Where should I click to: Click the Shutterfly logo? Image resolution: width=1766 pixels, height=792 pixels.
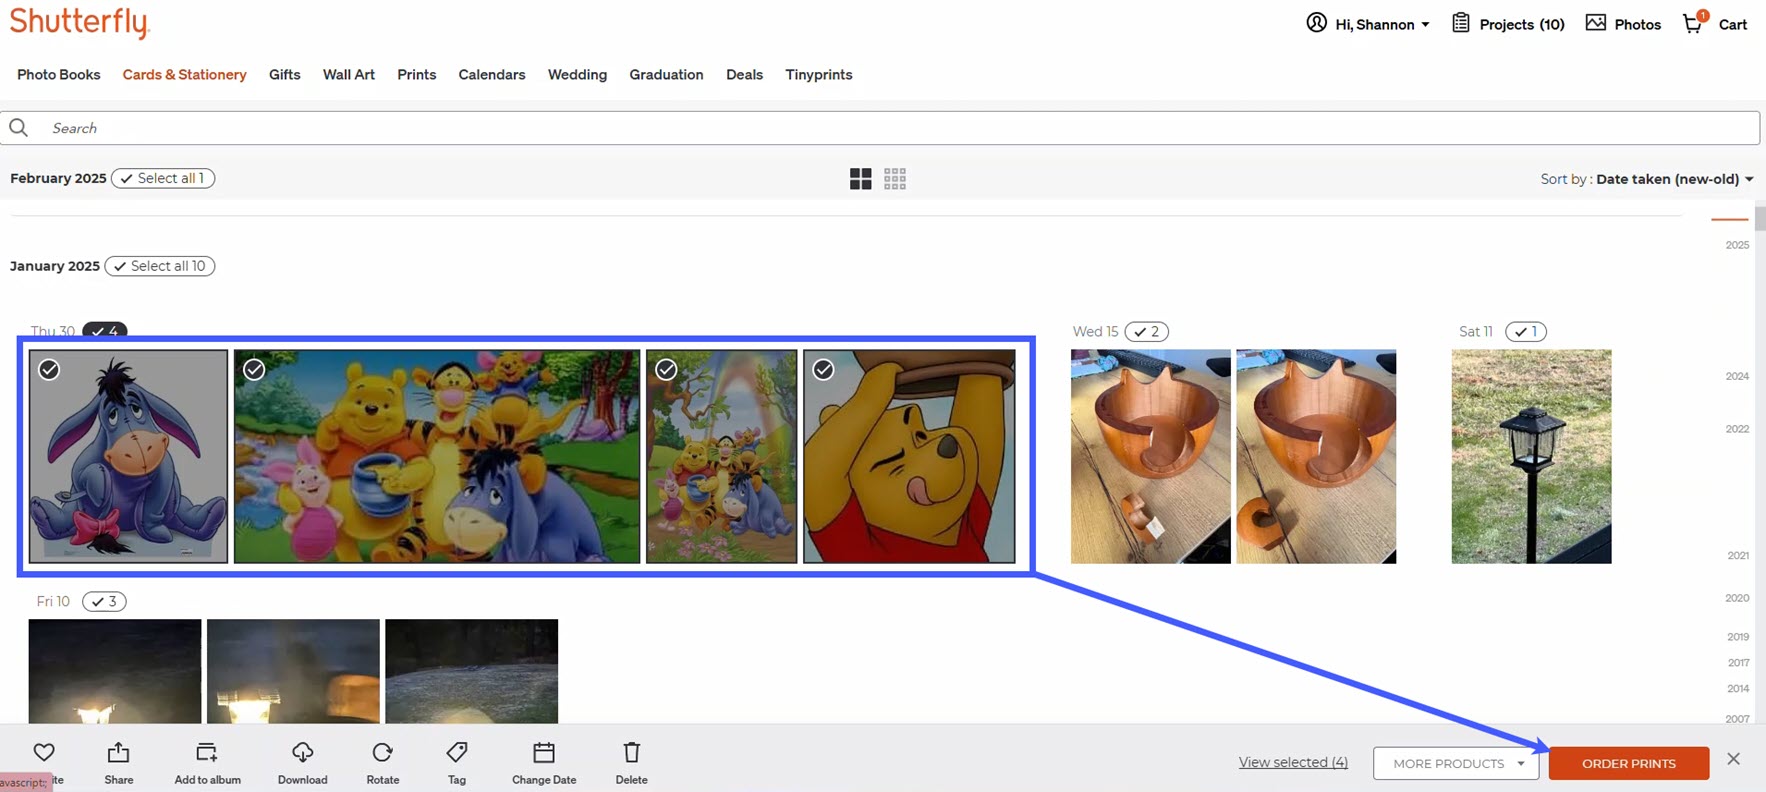[79, 23]
